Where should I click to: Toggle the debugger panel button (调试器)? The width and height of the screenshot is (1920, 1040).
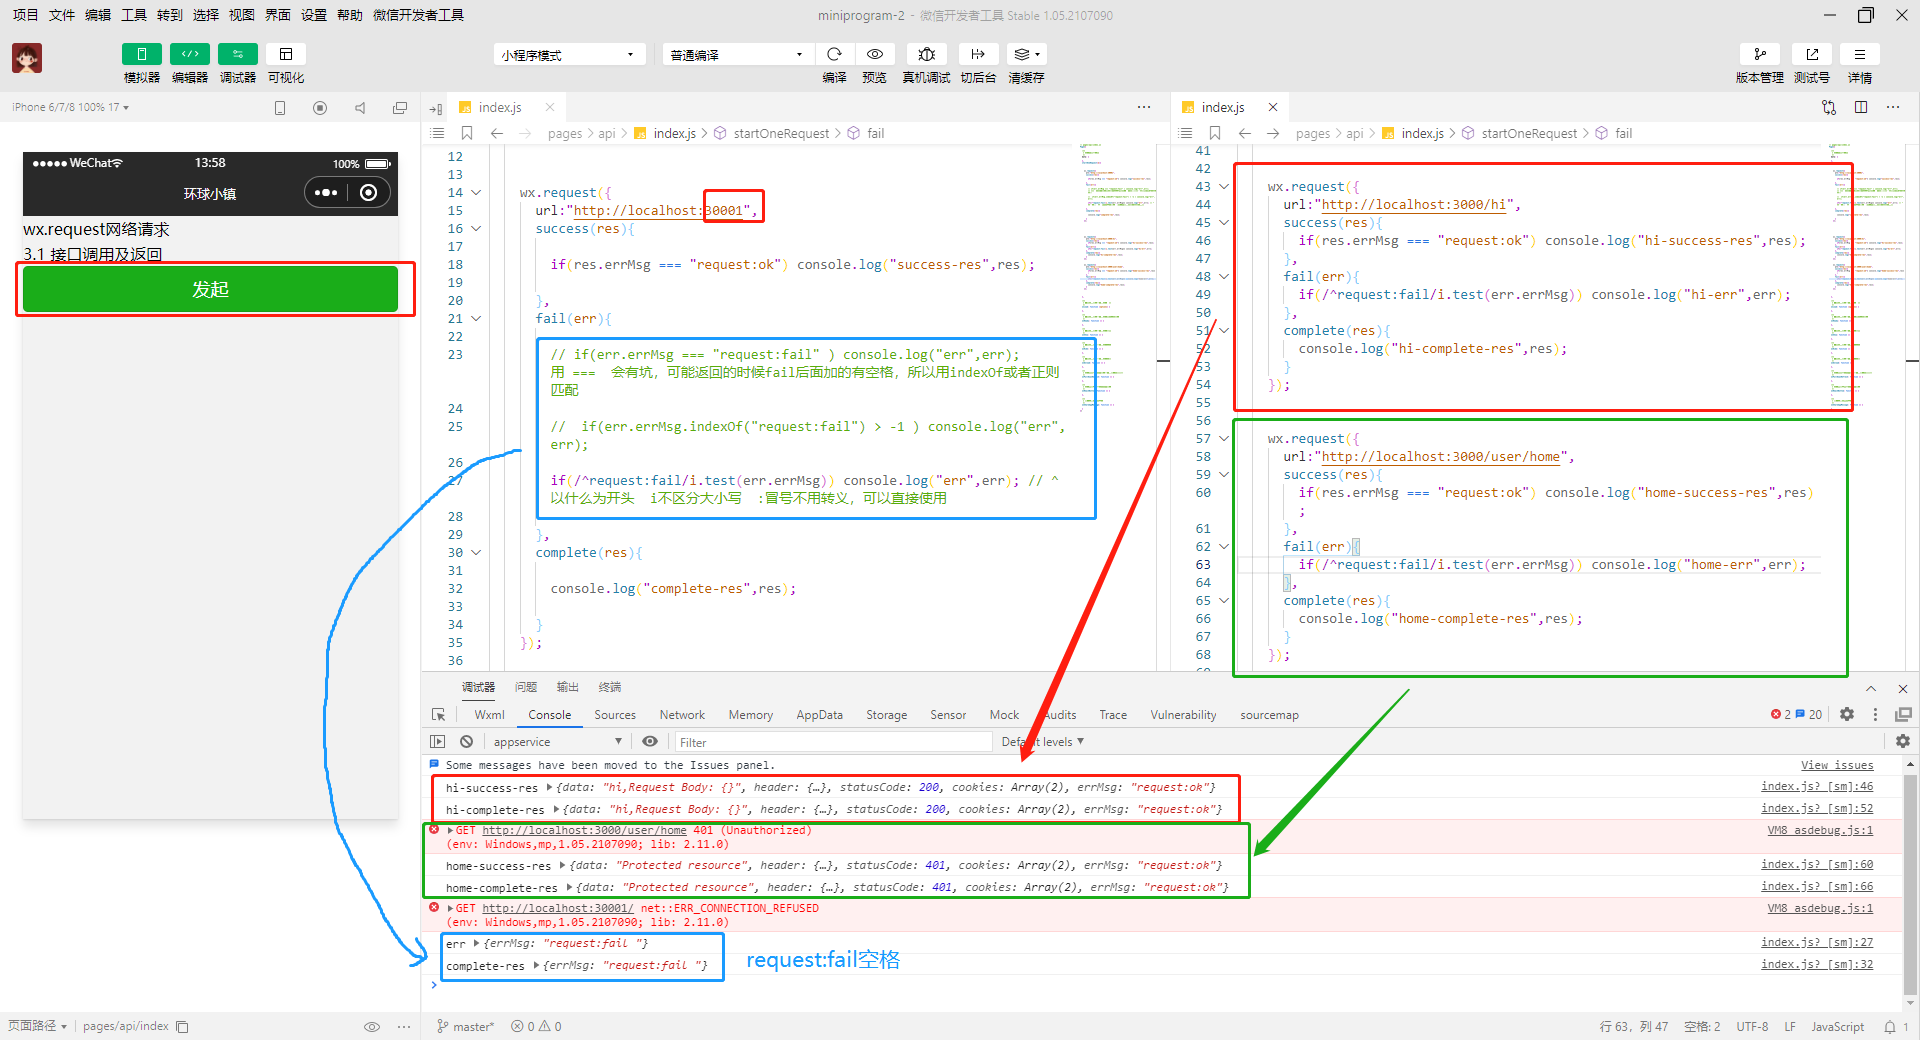click(x=238, y=54)
